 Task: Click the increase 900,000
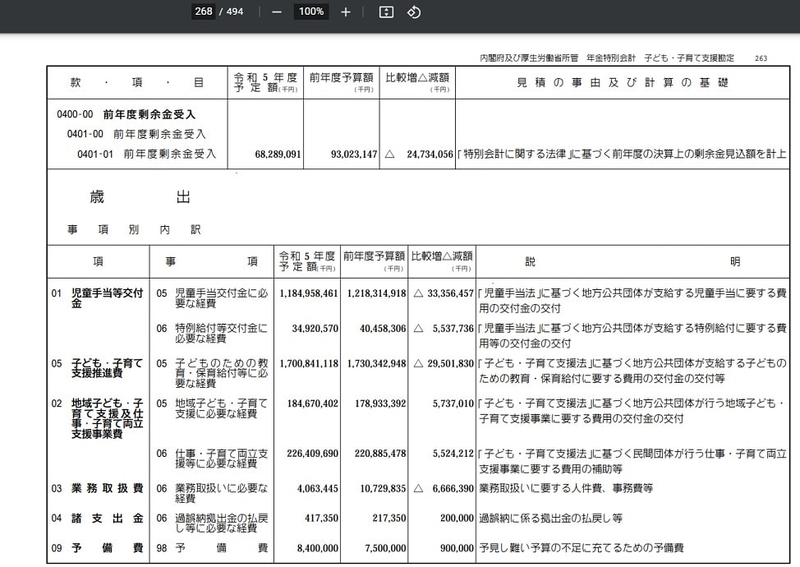457,549
